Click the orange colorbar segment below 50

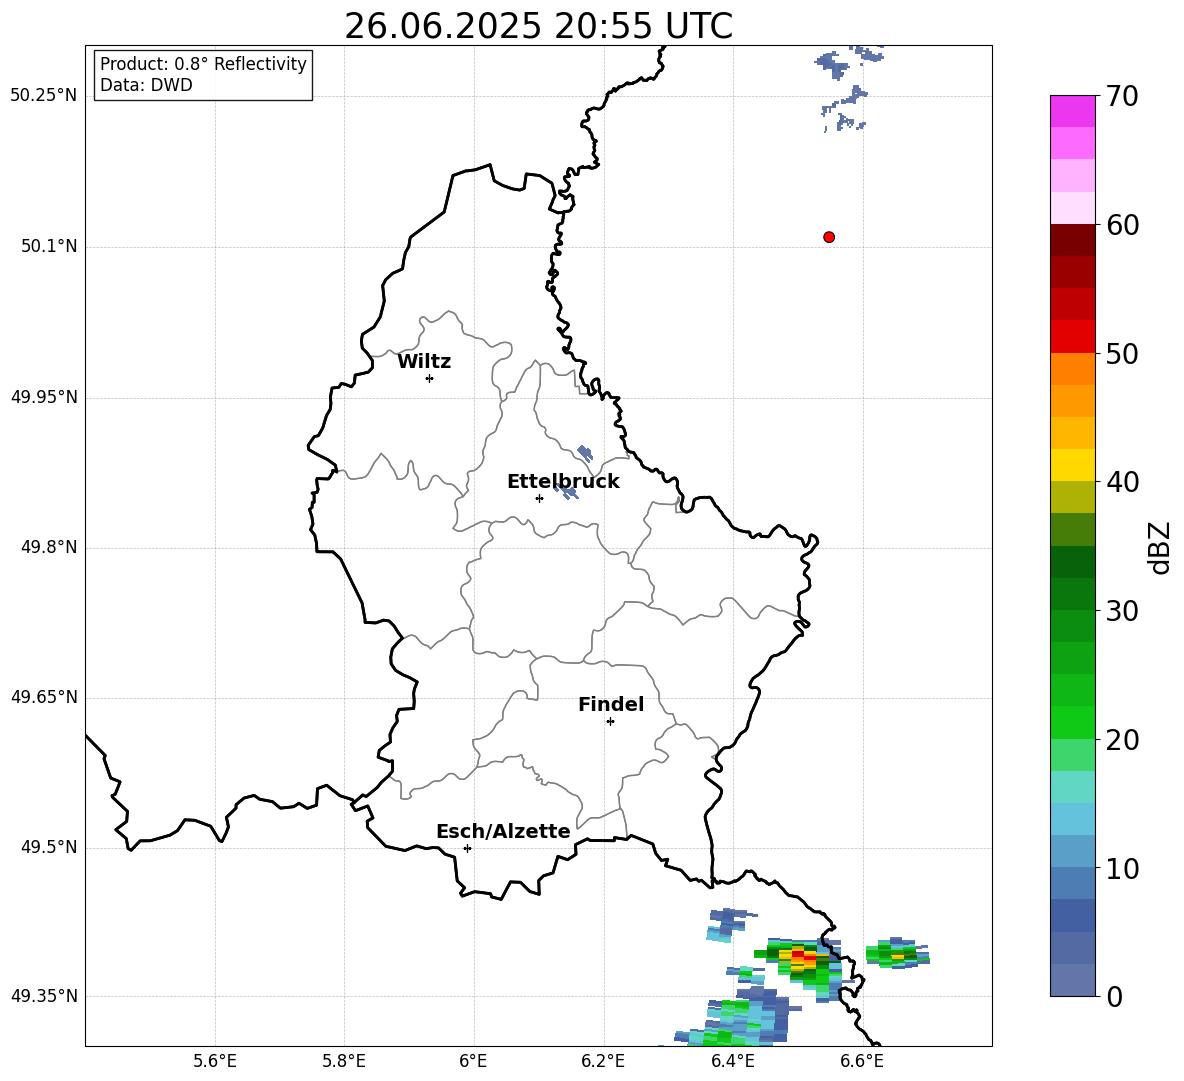tap(1072, 369)
